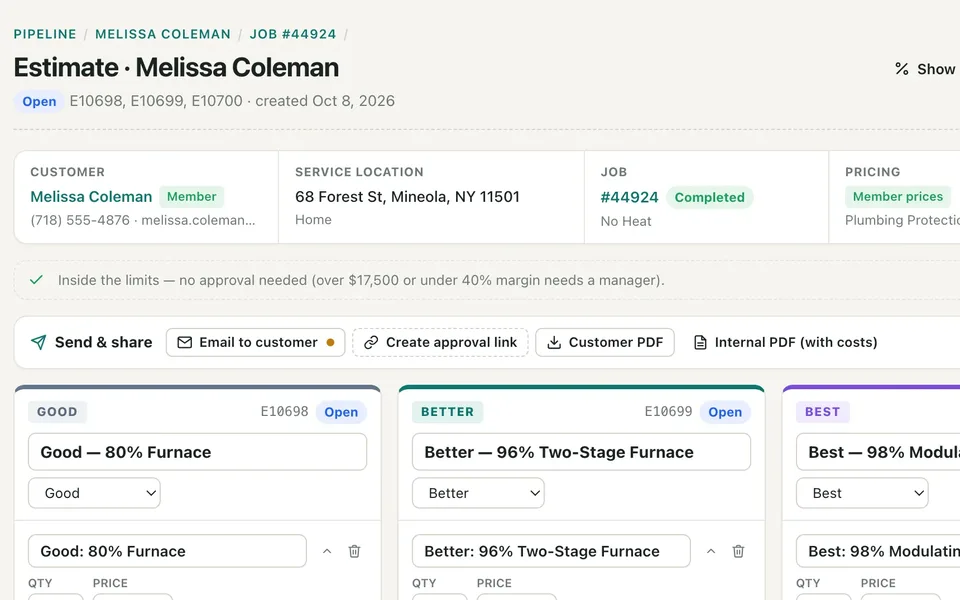Click Open badge on estimate E10699
Screen dimensions: 960x600
tap(725, 412)
